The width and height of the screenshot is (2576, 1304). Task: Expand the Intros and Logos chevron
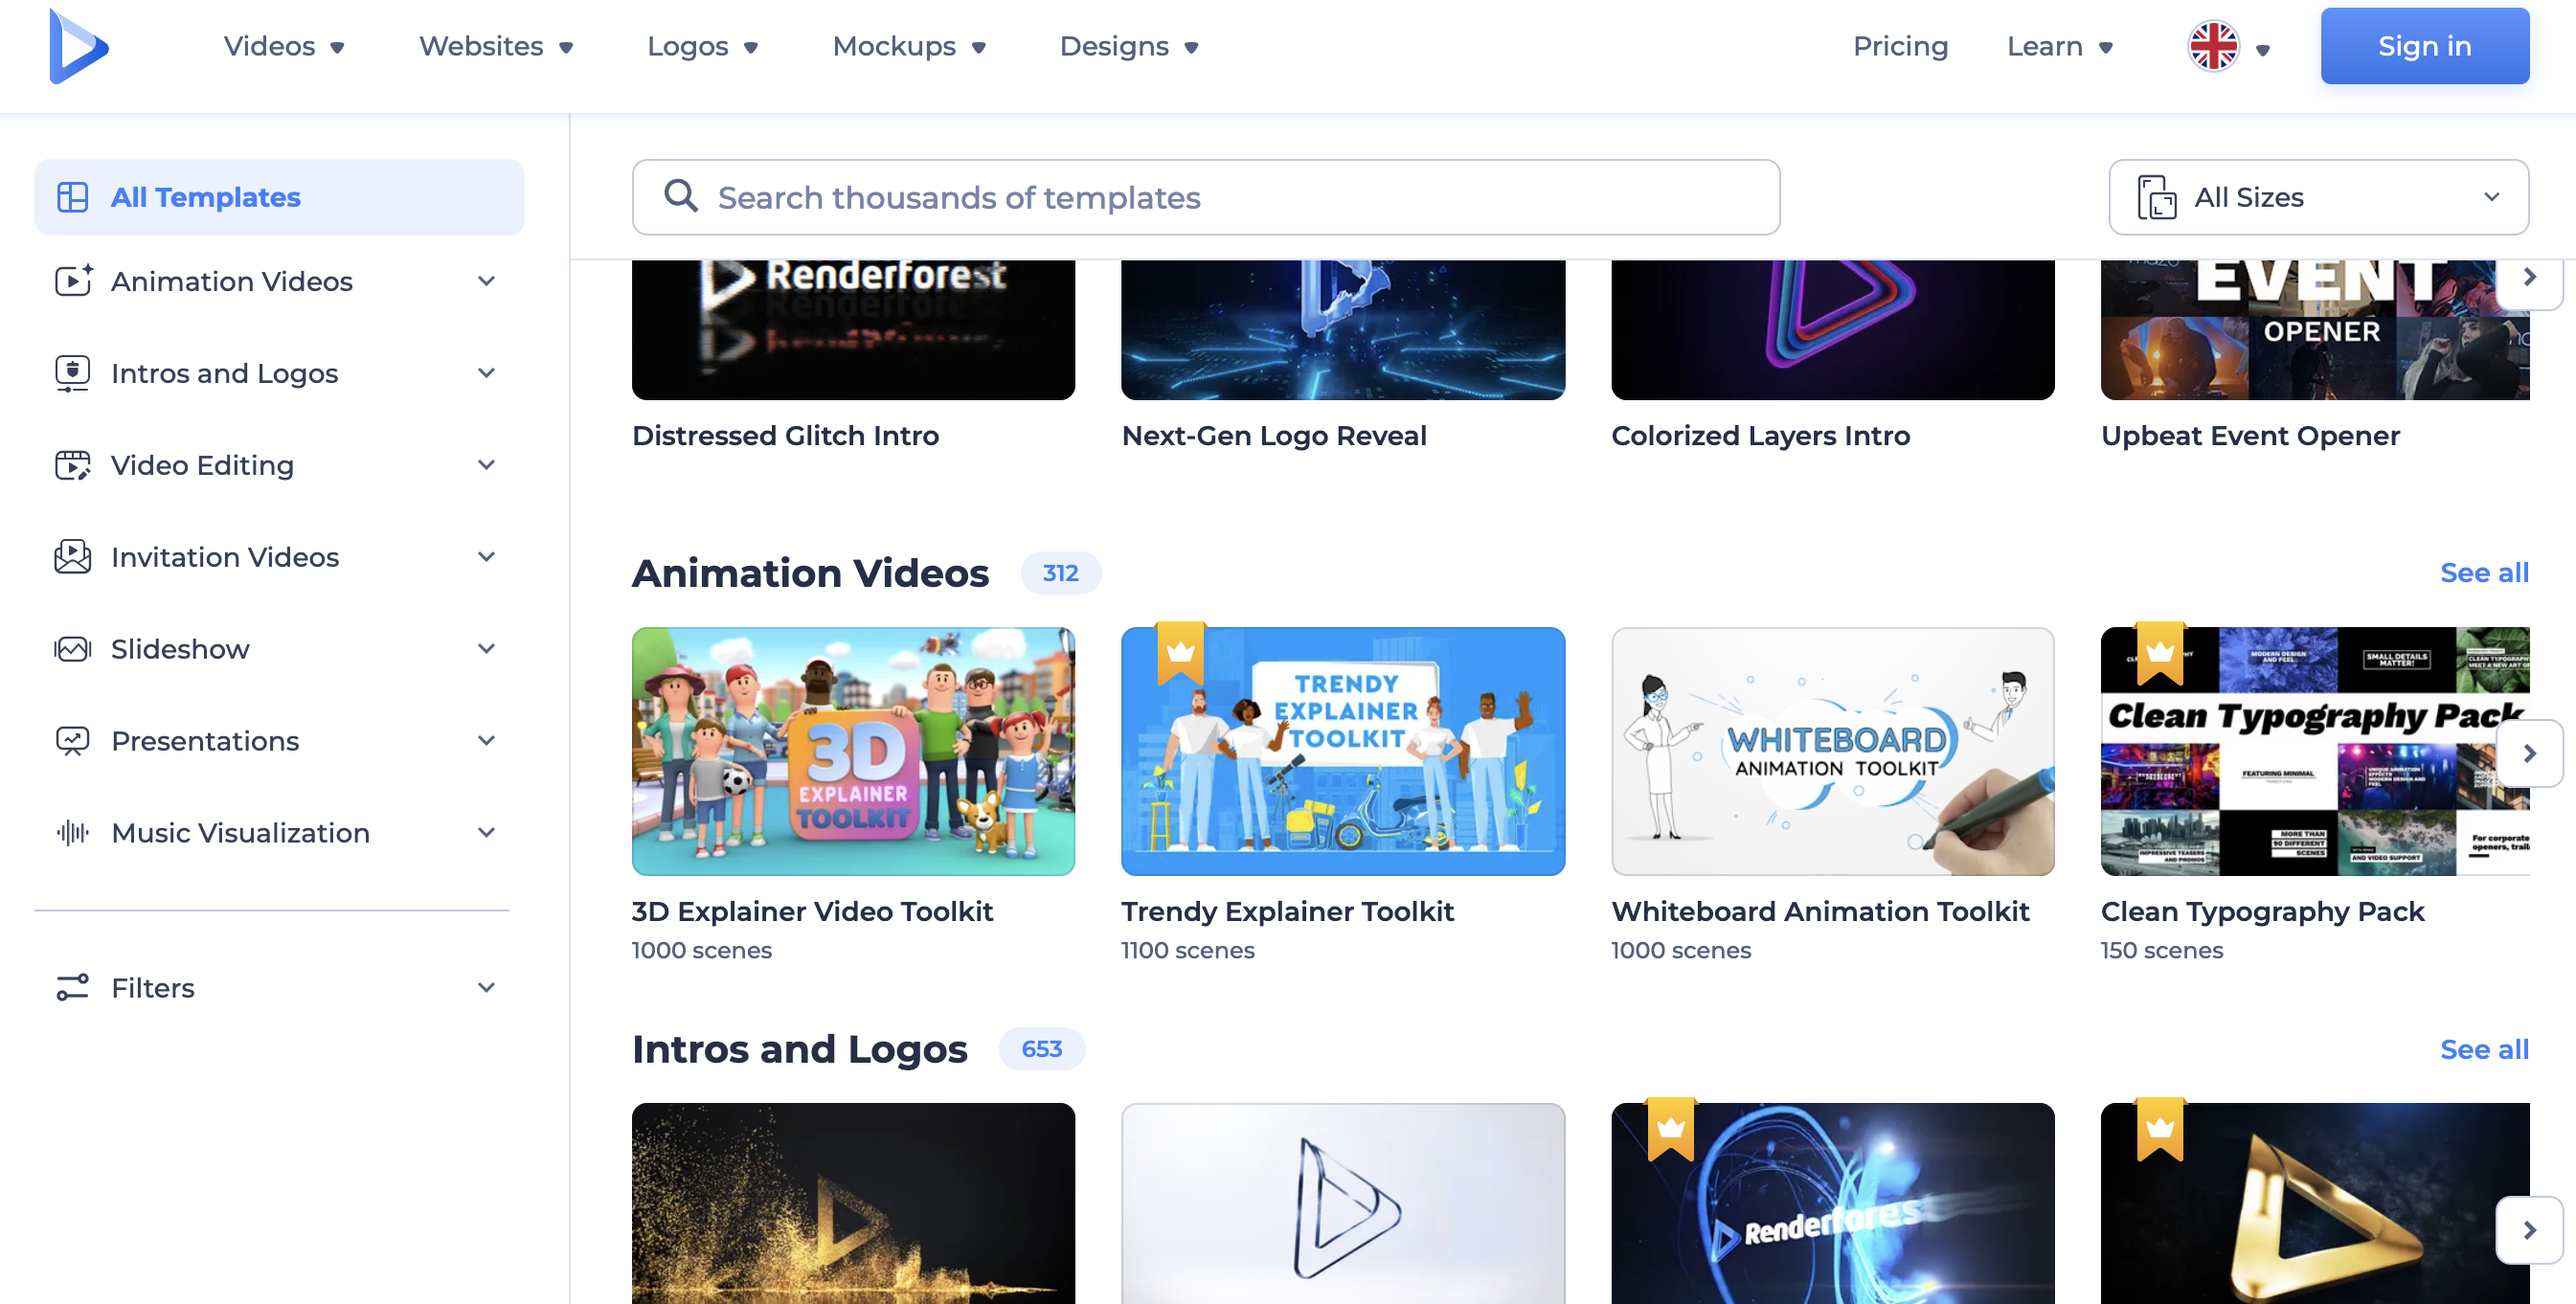(x=486, y=373)
